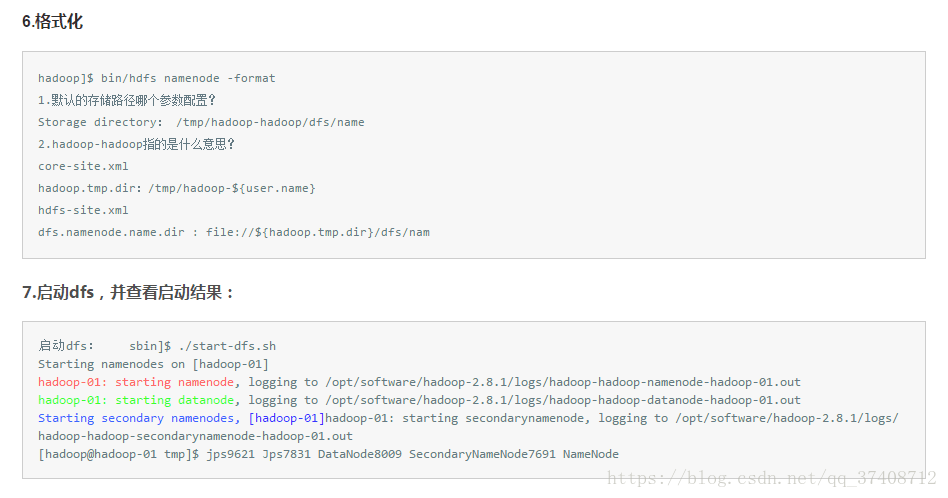Screen dimensions: 948x498
Task: Click the secondarynamenode-hadoop-01.out log filename
Action: [x=195, y=436]
